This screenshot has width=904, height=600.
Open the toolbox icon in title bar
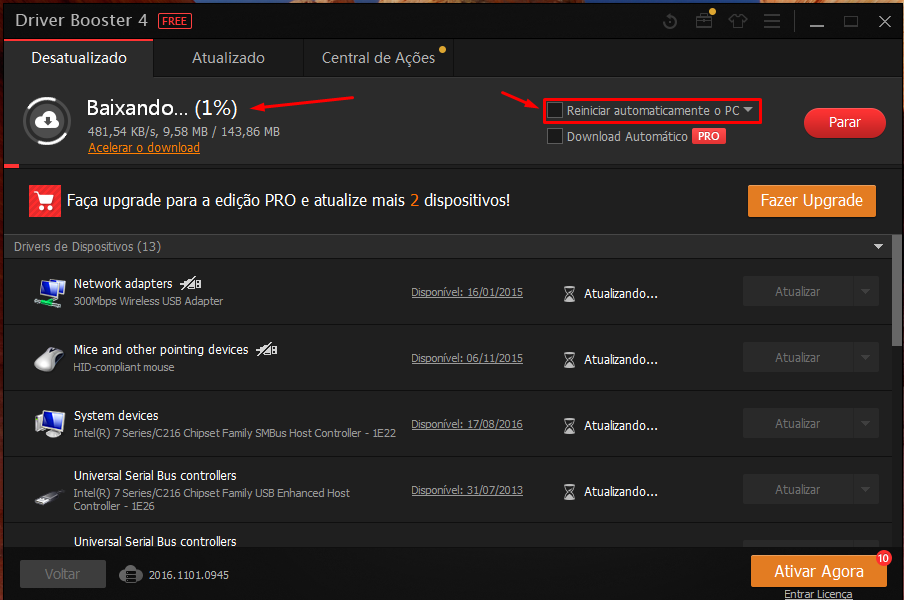(704, 21)
